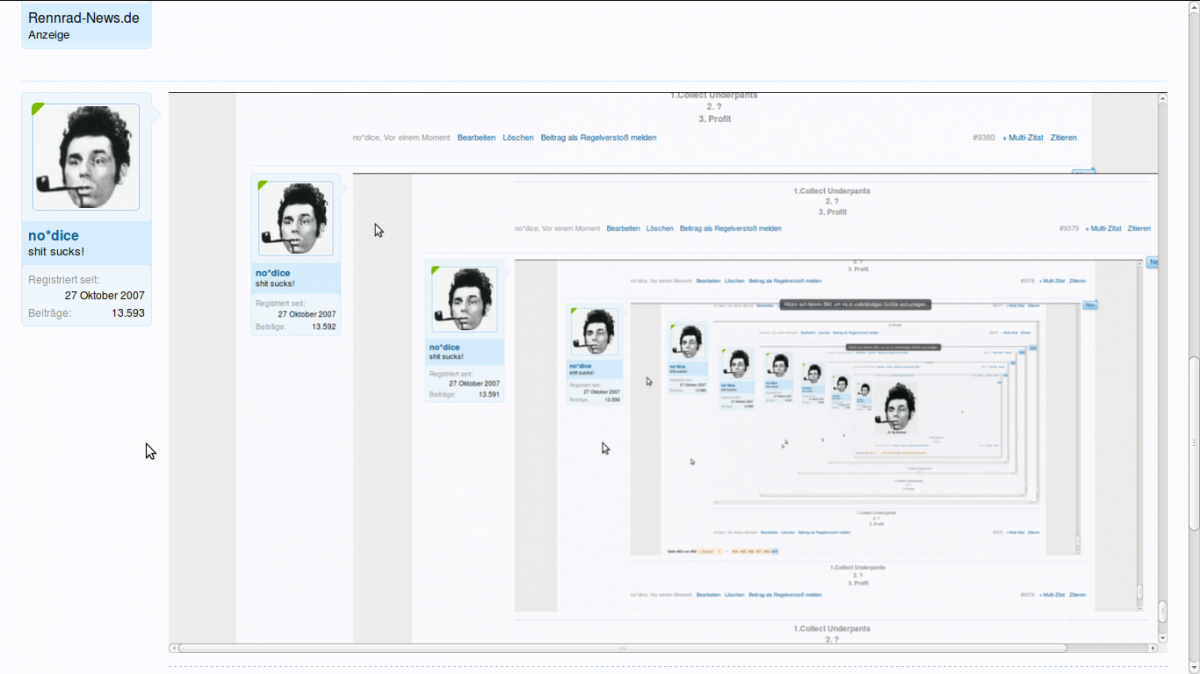This screenshot has width=1200, height=674.
Task: Click Bearbeiten in the #9380 post row
Action: pos(476,138)
